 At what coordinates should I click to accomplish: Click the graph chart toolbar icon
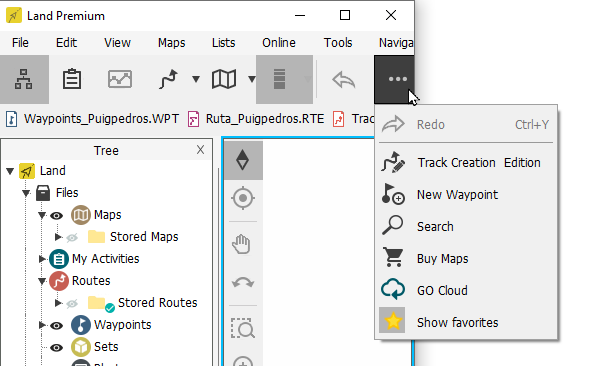[120, 79]
